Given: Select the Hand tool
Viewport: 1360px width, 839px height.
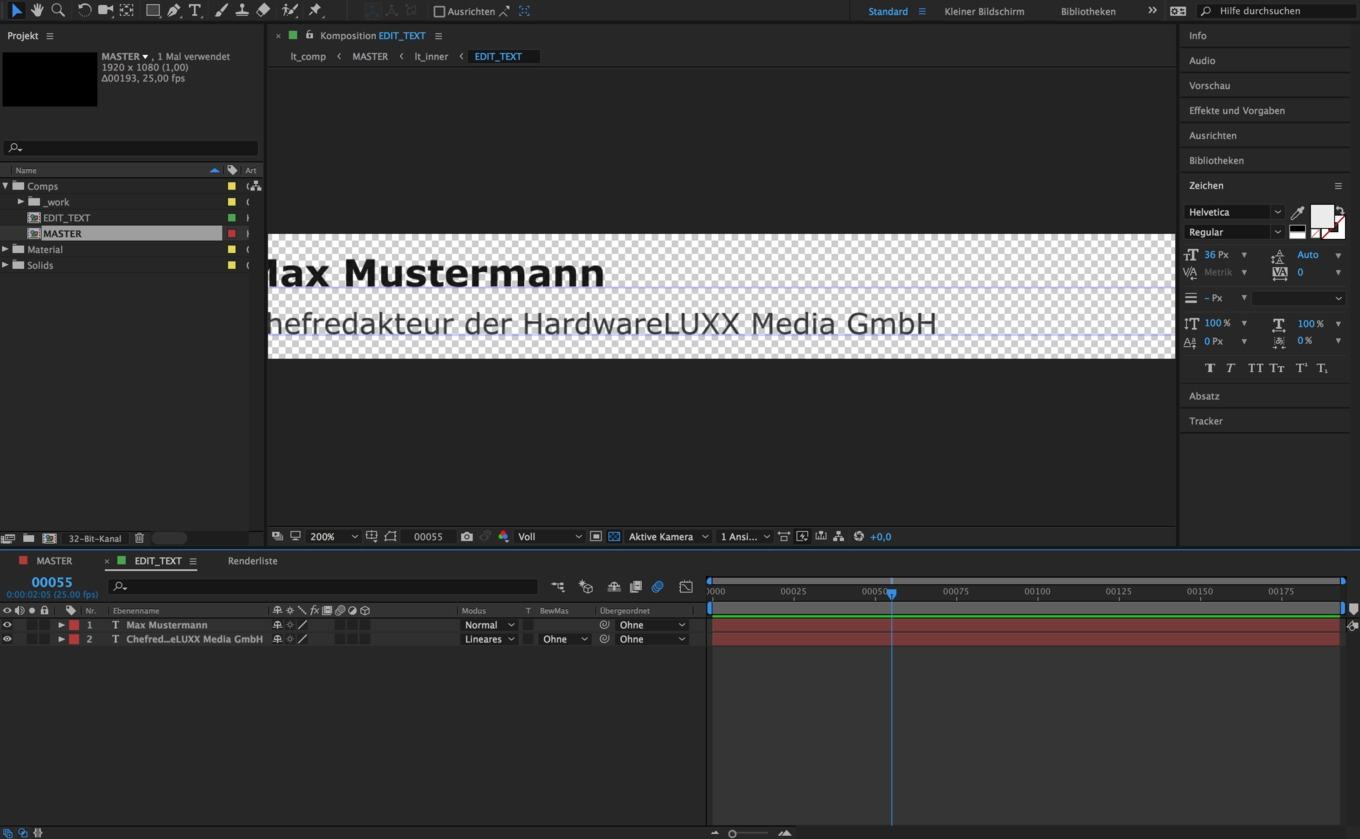Looking at the screenshot, I should tap(37, 10).
